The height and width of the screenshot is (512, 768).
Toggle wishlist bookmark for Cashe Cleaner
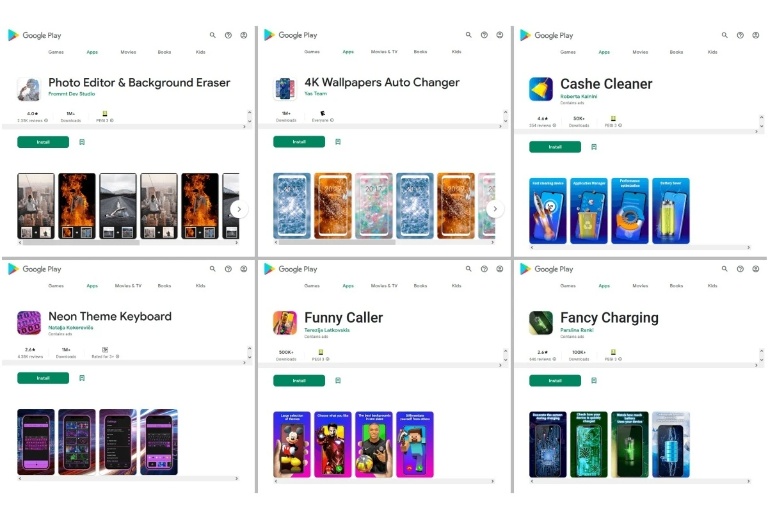pos(594,147)
